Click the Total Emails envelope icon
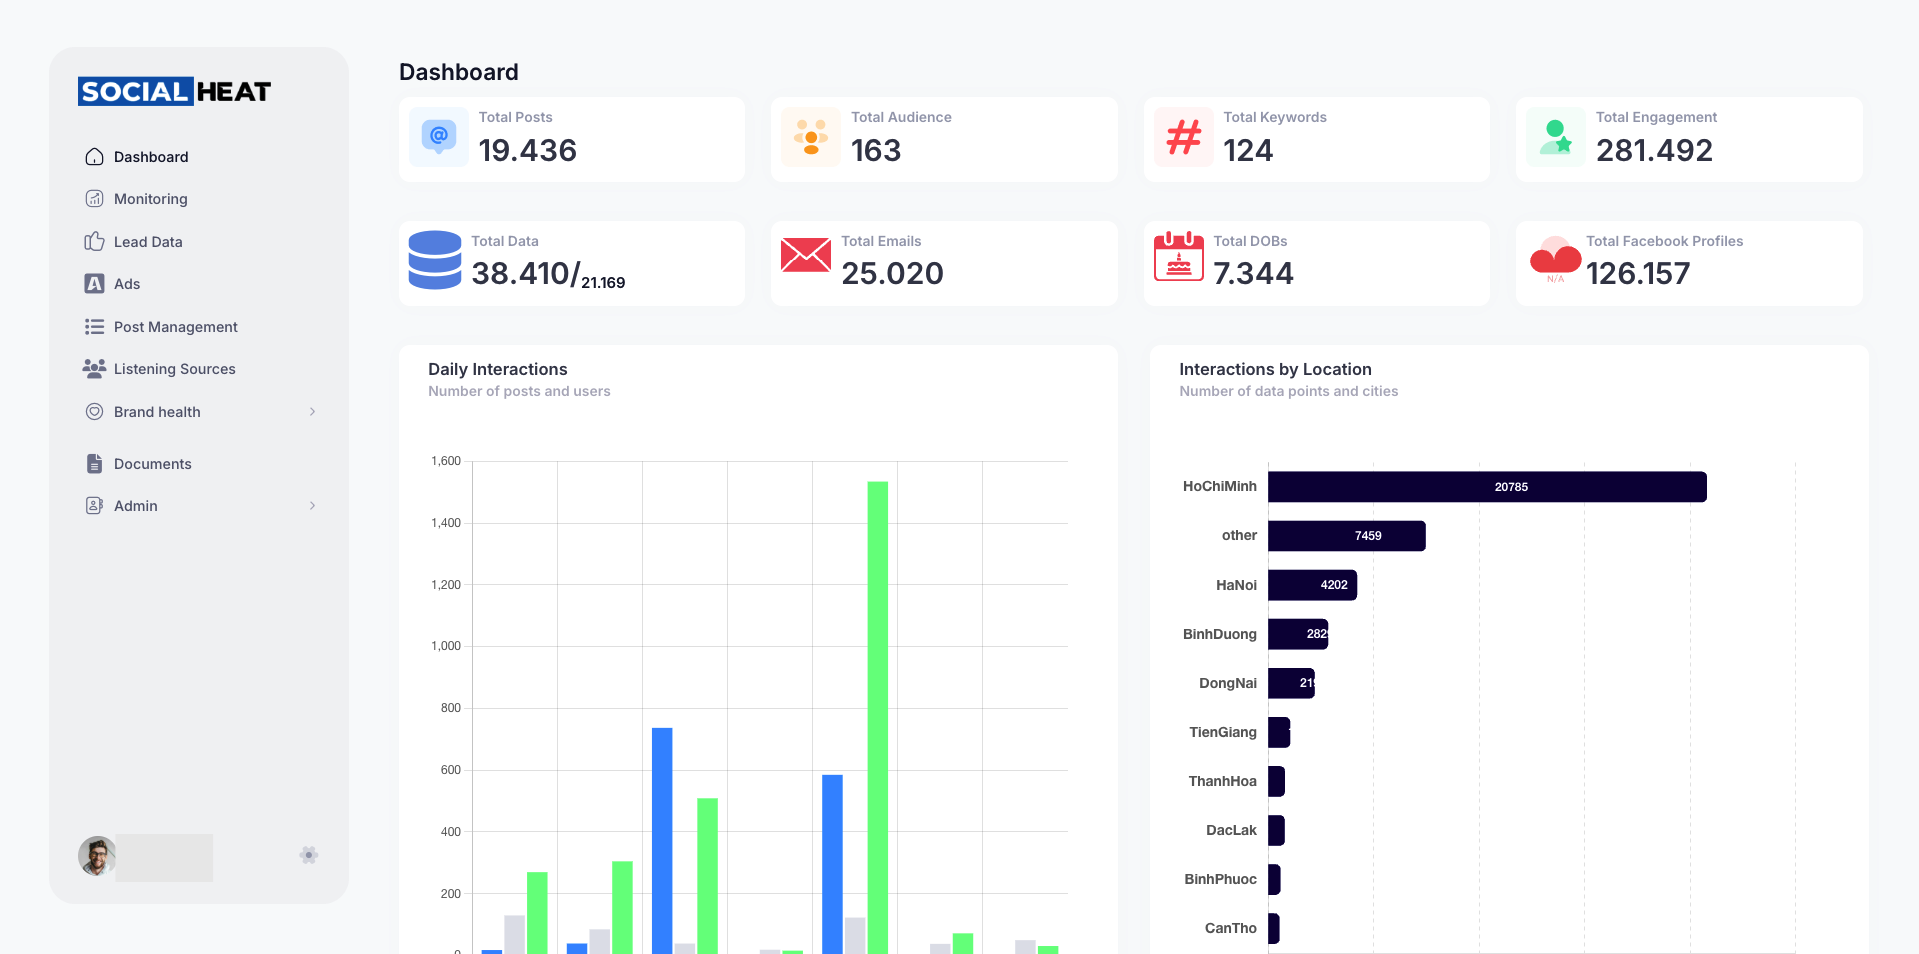Screen dimensions: 1919x954 [805, 255]
